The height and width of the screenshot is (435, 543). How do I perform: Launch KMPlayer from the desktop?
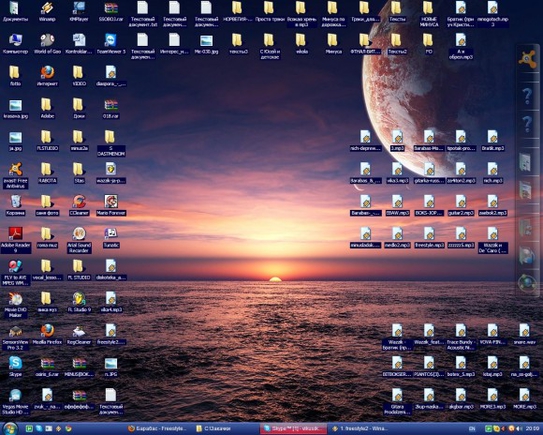[x=79, y=12]
